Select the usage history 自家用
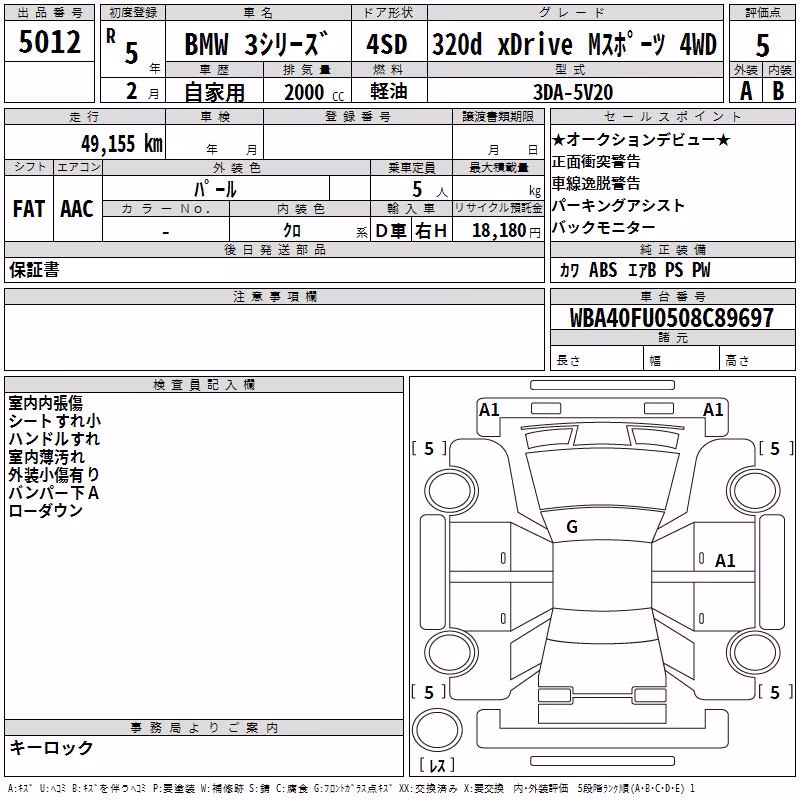 [x=214, y=92]
